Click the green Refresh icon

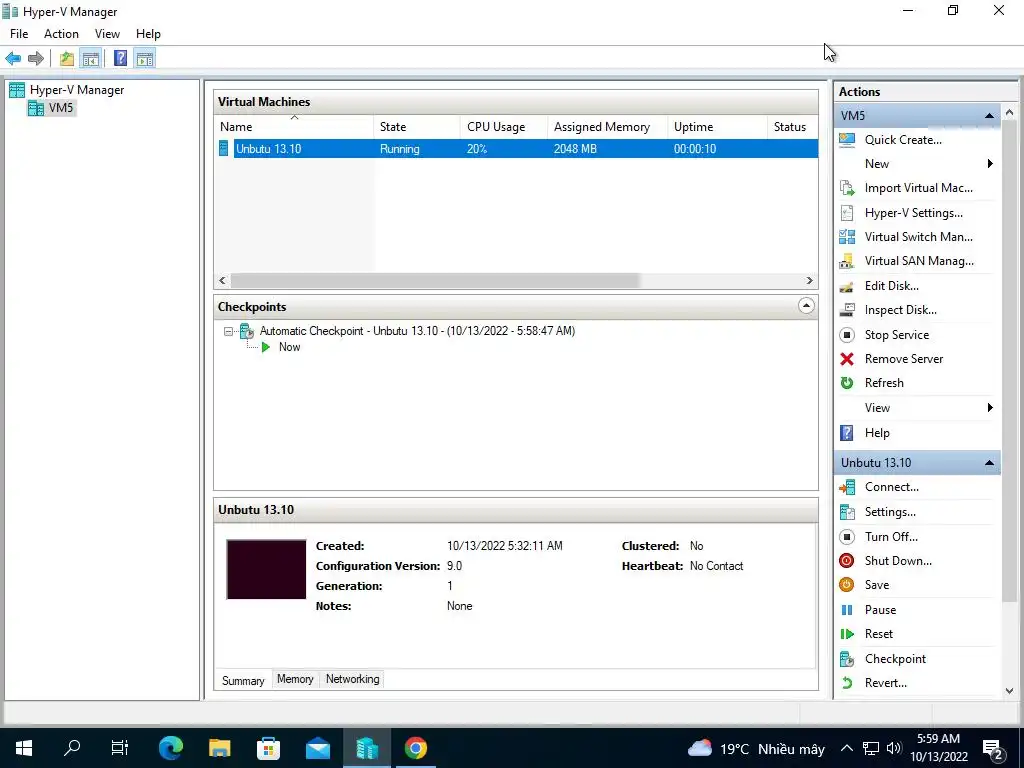point(847,383)
